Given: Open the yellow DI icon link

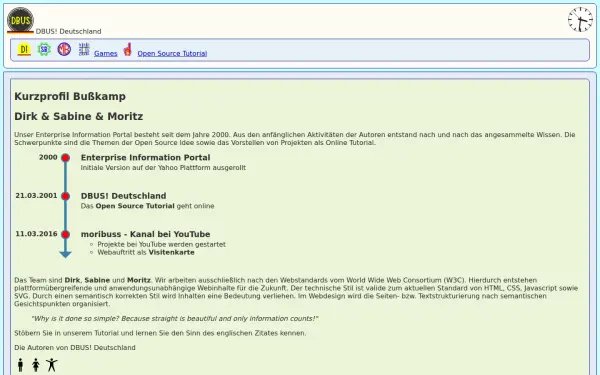Looking at the screenshot, I should (24, 49).
